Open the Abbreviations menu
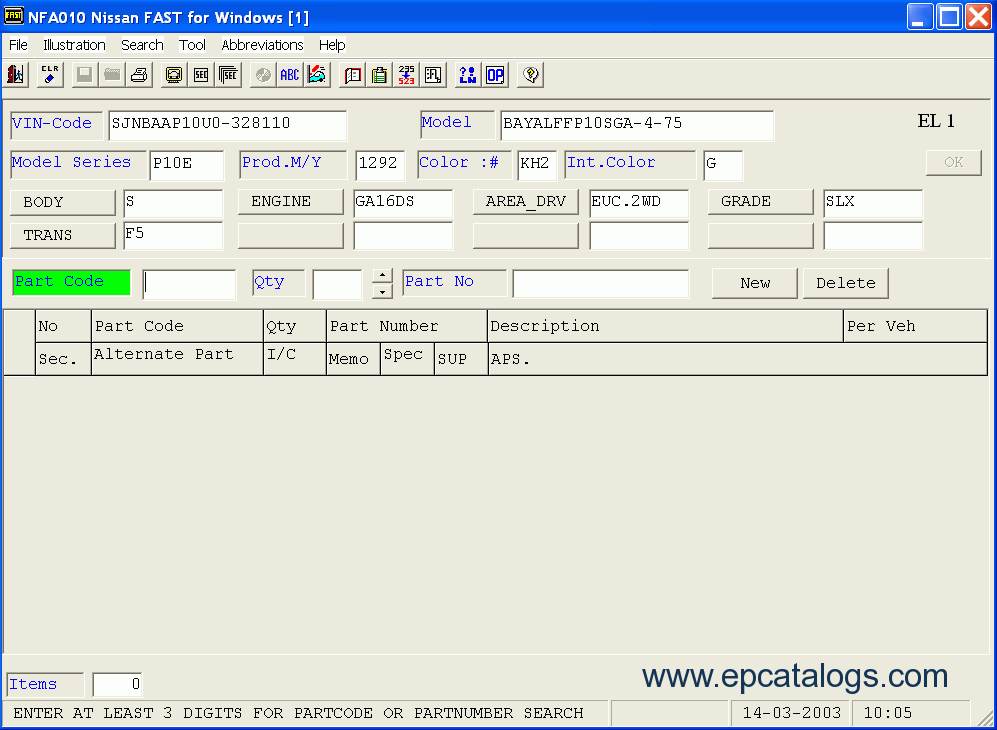Image resolution: width=997 pixels, height=730 pixels. point(262,45)
